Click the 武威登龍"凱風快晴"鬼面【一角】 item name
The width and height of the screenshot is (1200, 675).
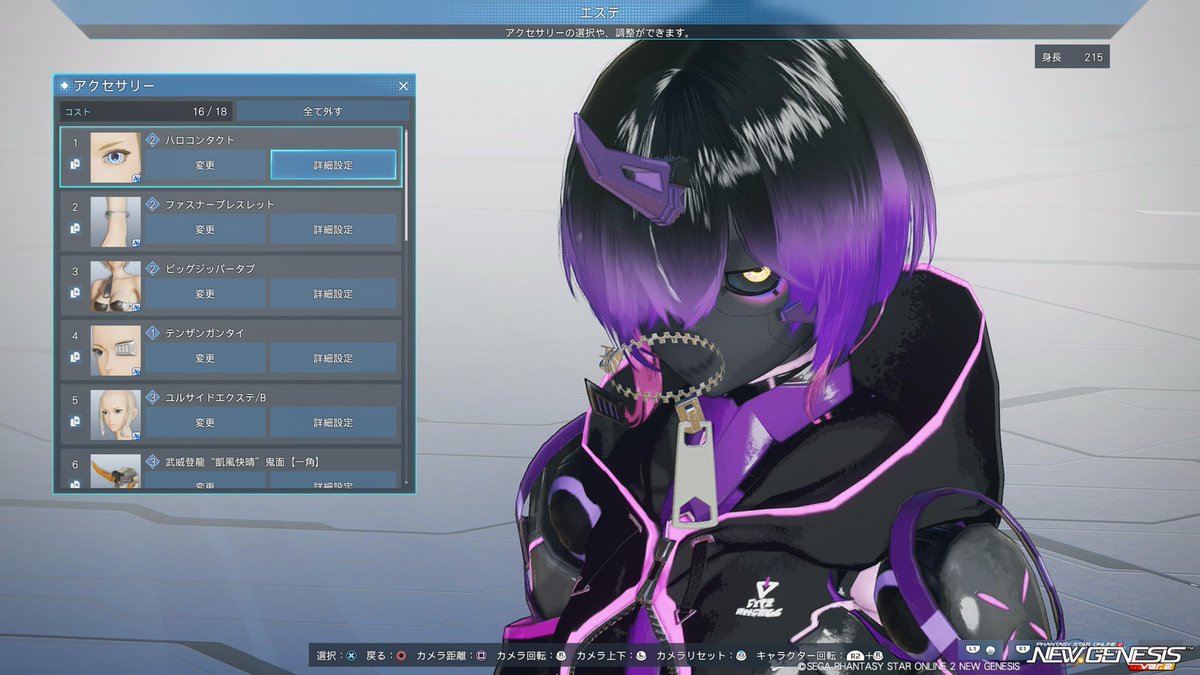(242, 461)
